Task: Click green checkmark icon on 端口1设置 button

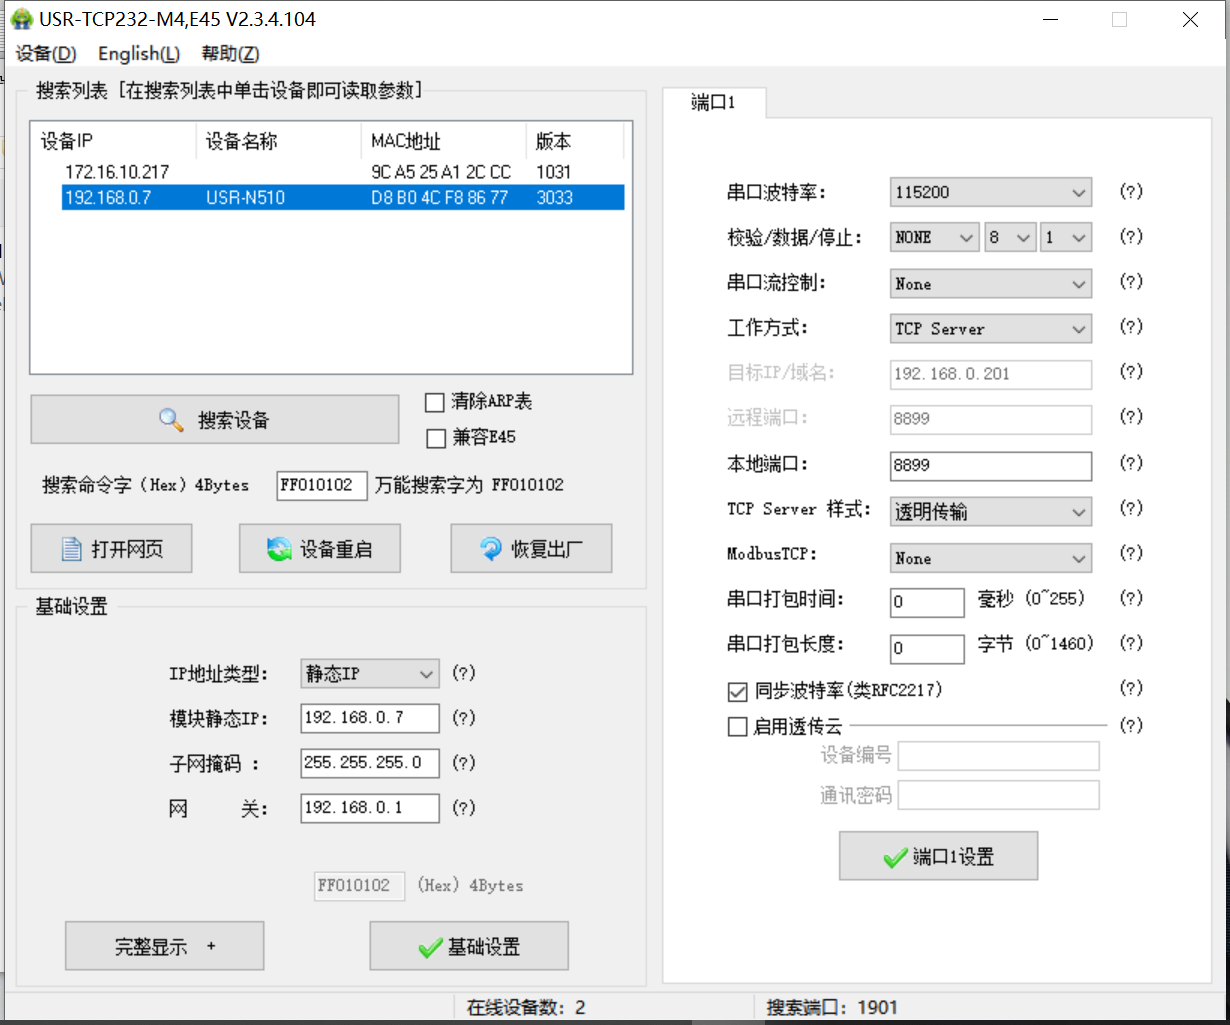Action: (x=895, y=858)
